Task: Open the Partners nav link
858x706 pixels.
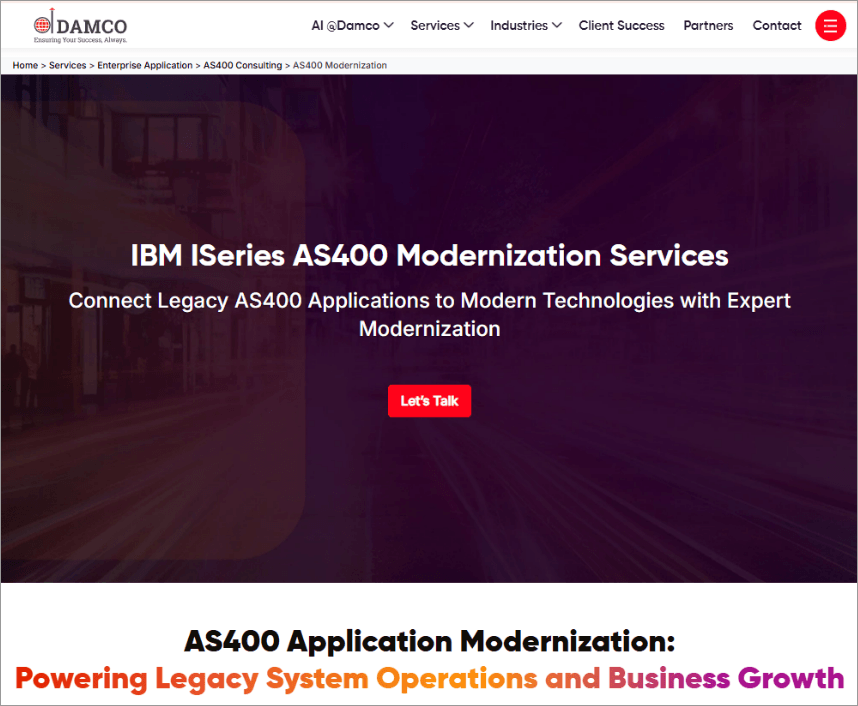Action: (x=708, y=26)
